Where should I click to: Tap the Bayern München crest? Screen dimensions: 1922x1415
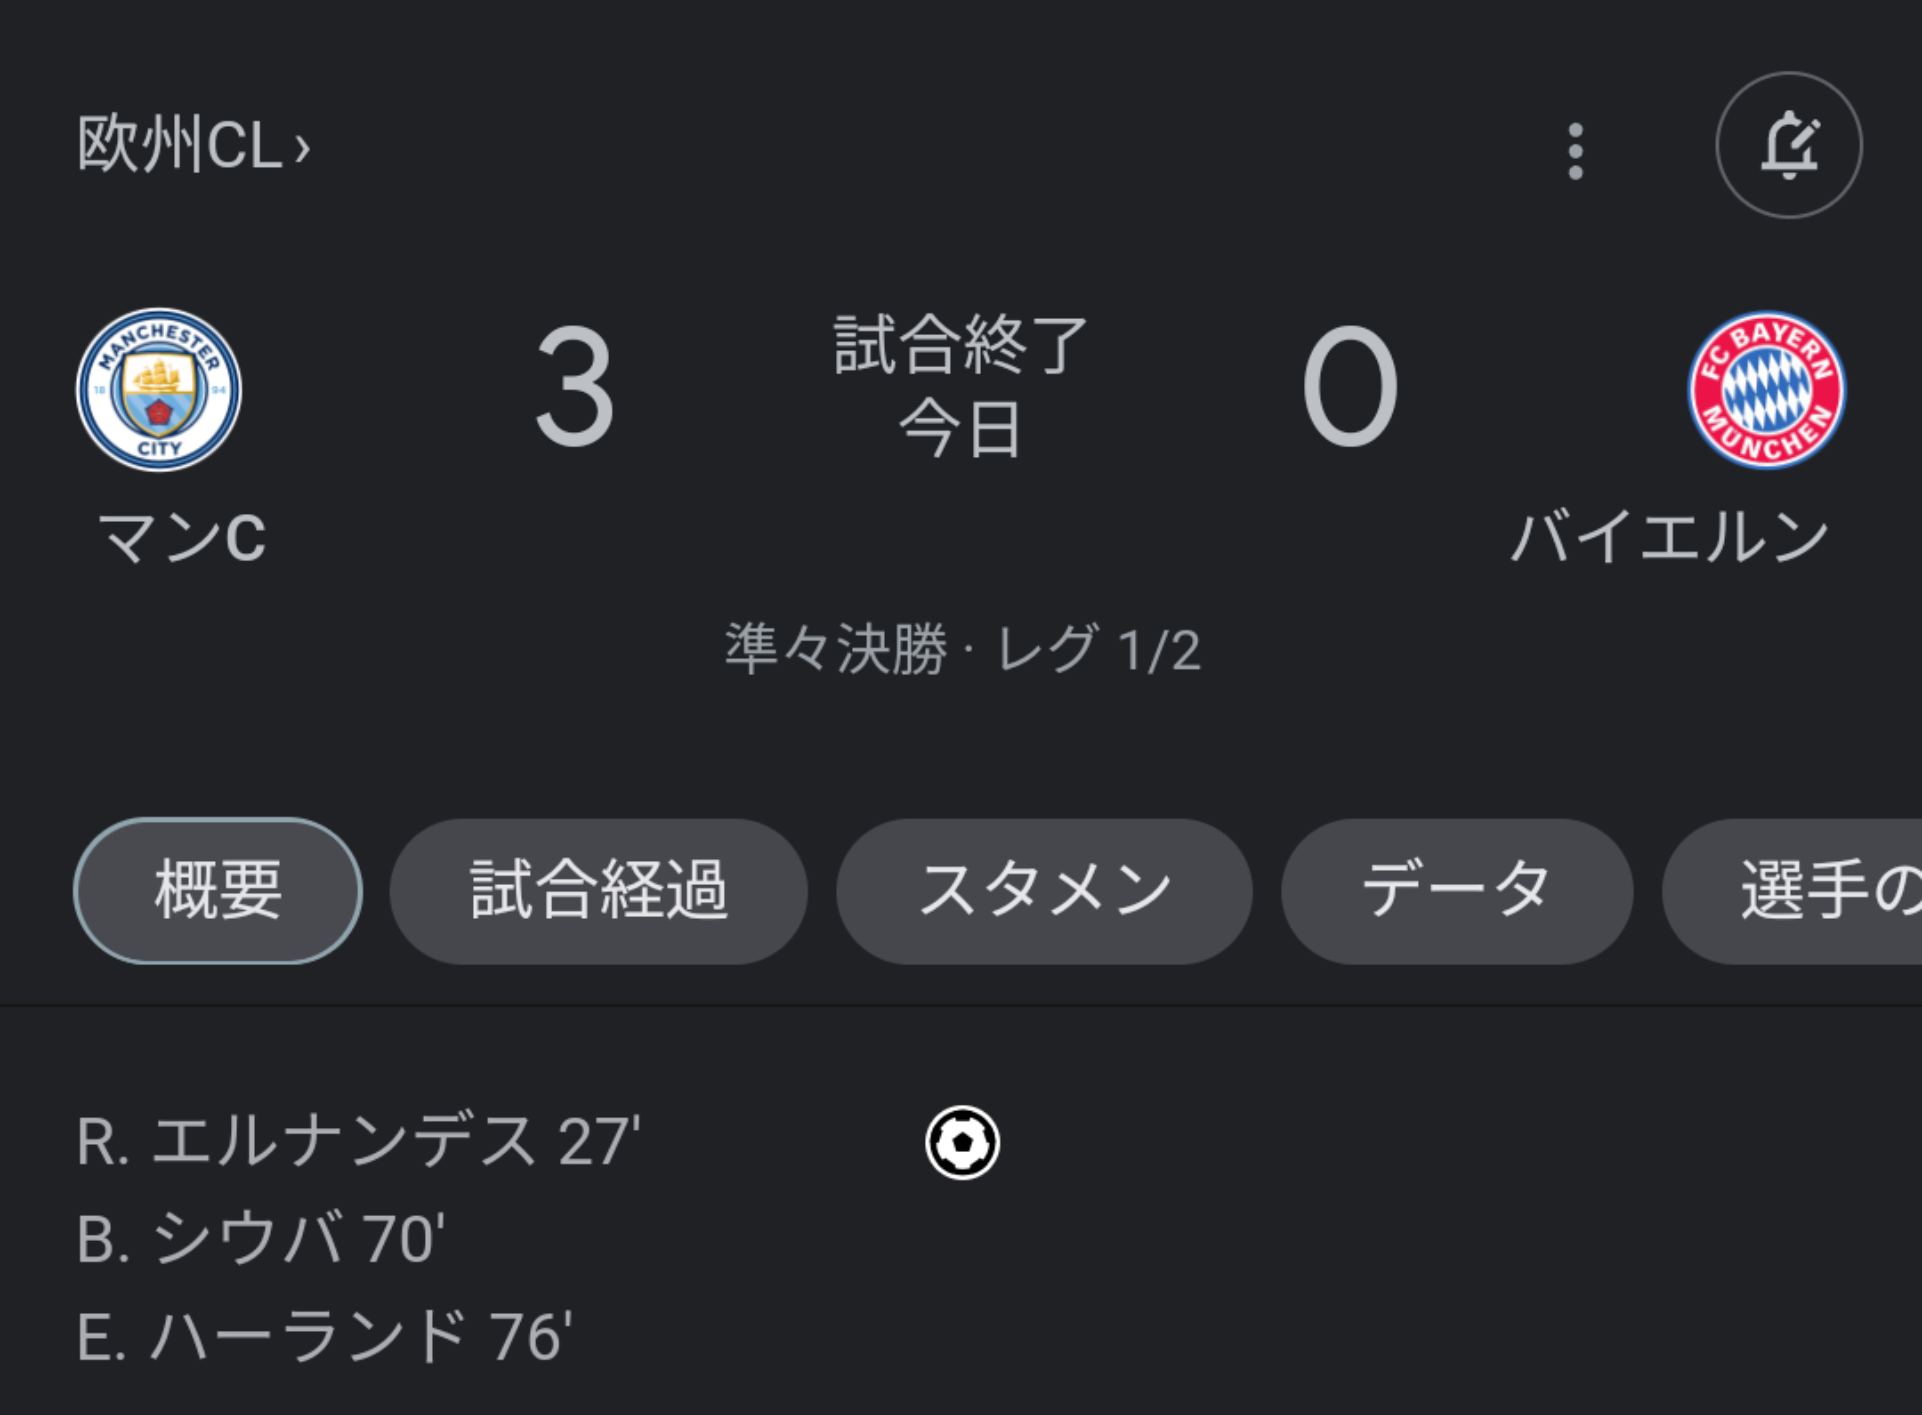1766,389
